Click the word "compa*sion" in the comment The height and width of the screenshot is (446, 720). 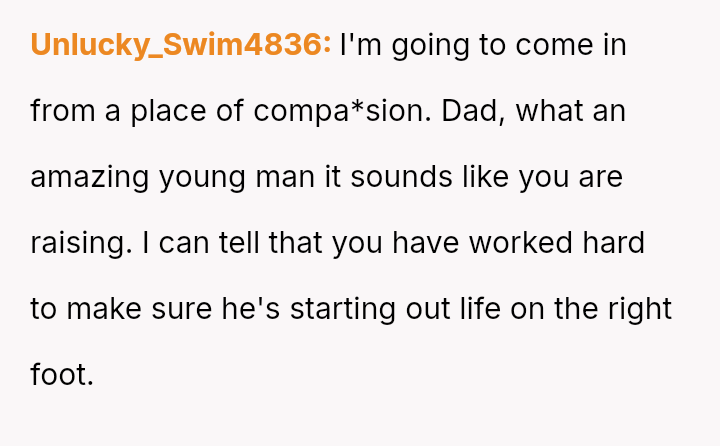331,111
